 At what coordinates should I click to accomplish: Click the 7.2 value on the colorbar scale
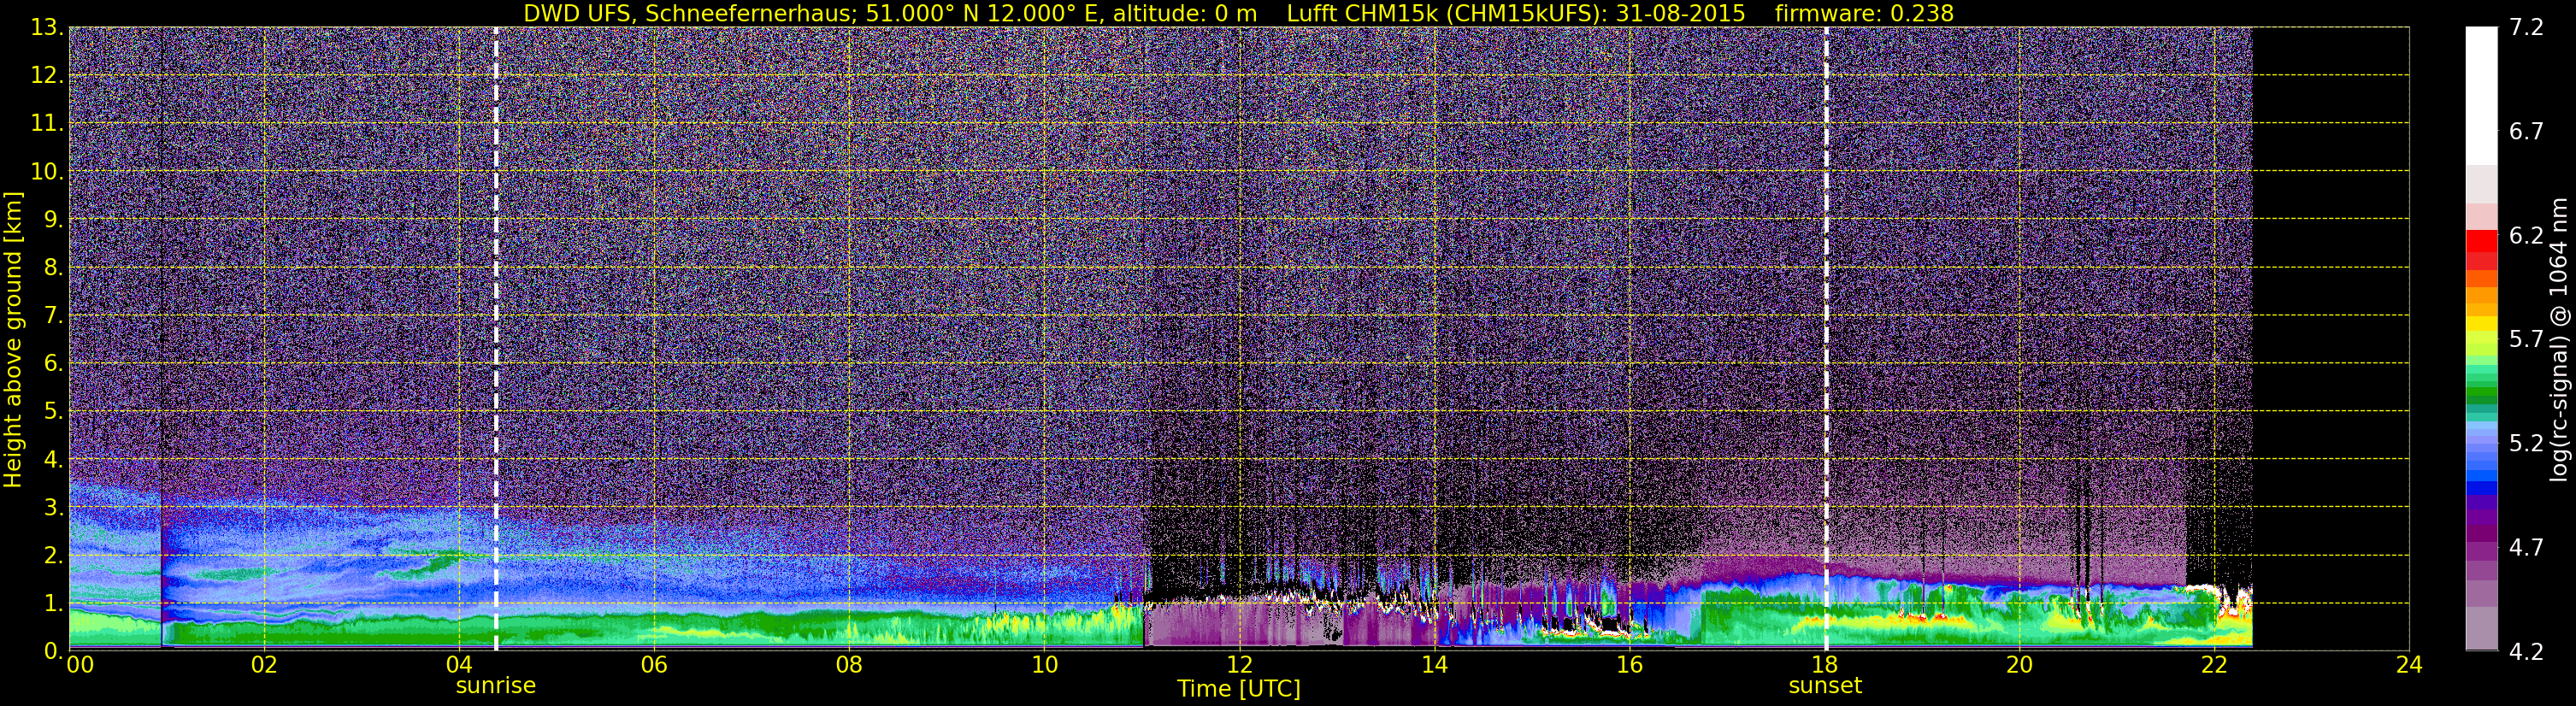click(x=2526, y=27)
